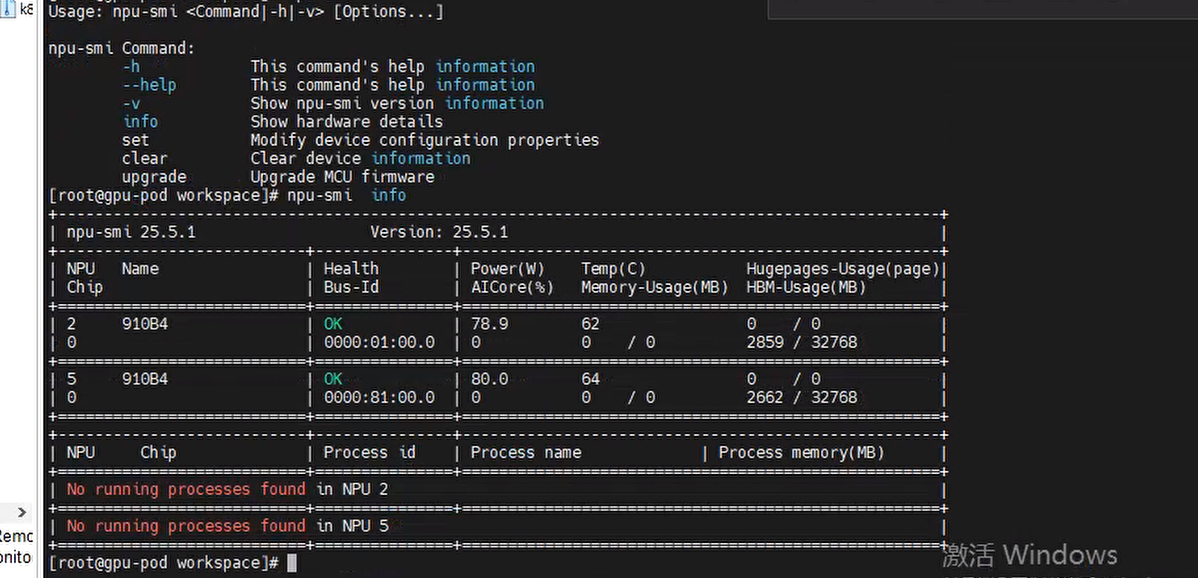Viewport: 1198px width, 578px height.
Task: Expand the sidebar chevron arrow at left
Action: 21,512
